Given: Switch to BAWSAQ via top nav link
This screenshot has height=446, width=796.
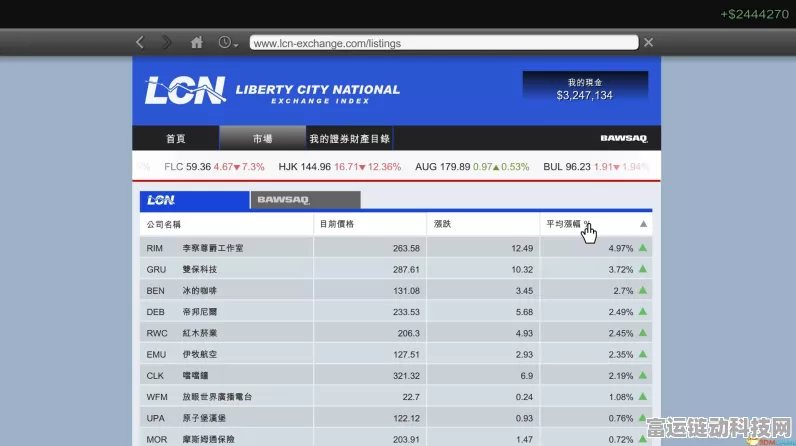Looking at the screenshot, I should (x=623, y=139).
